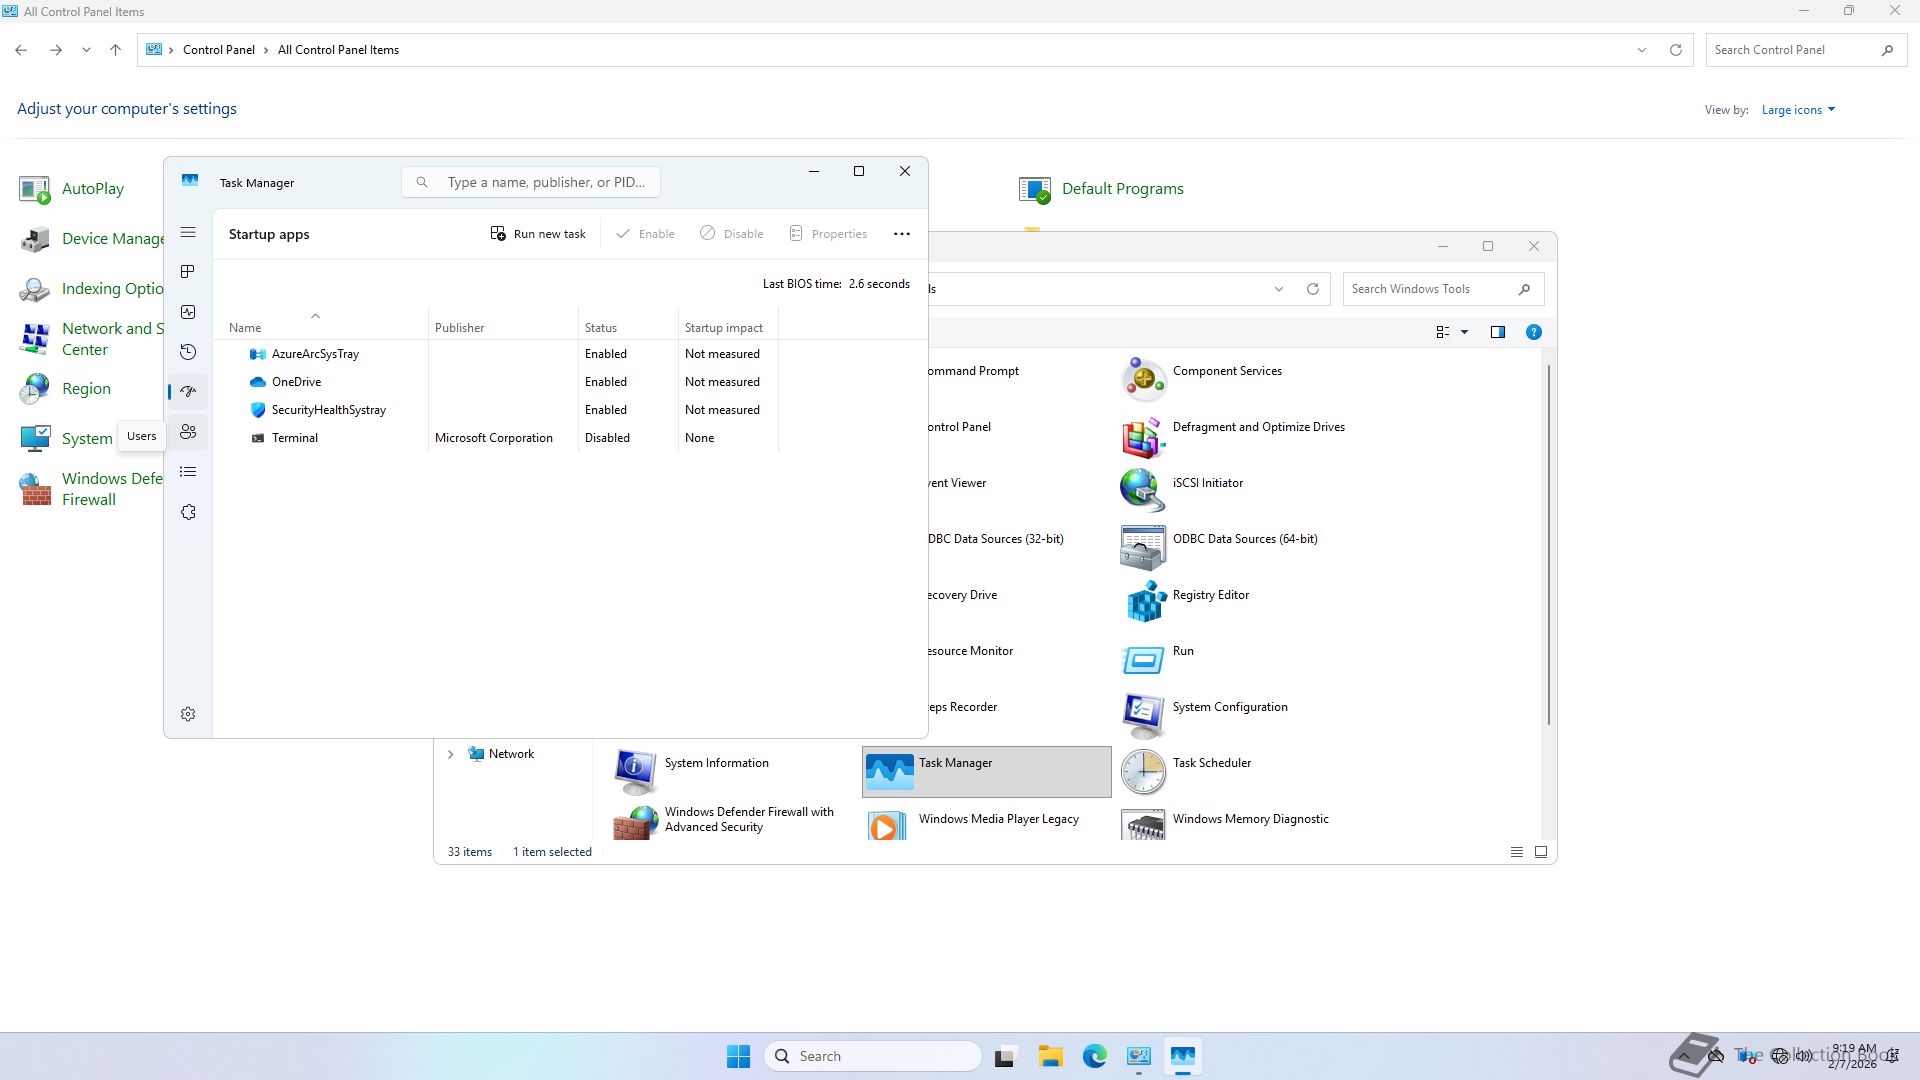Click the Task Manager search field
Image resolution: width=1920 pixels, height=1080 pixels.
(545, 182)
